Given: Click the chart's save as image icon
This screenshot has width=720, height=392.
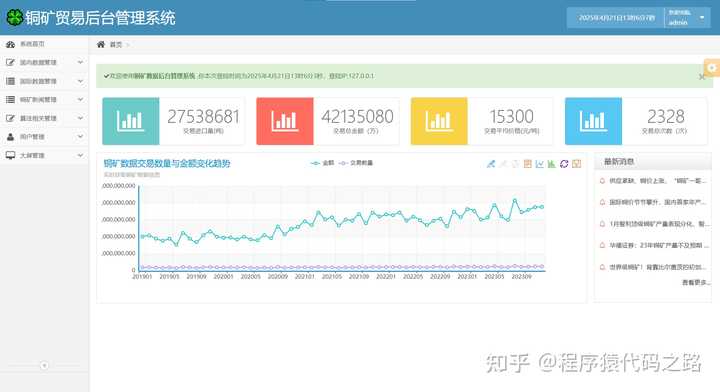Looking at the screenshot, I should pyautogui.click(x=577, y=164).
